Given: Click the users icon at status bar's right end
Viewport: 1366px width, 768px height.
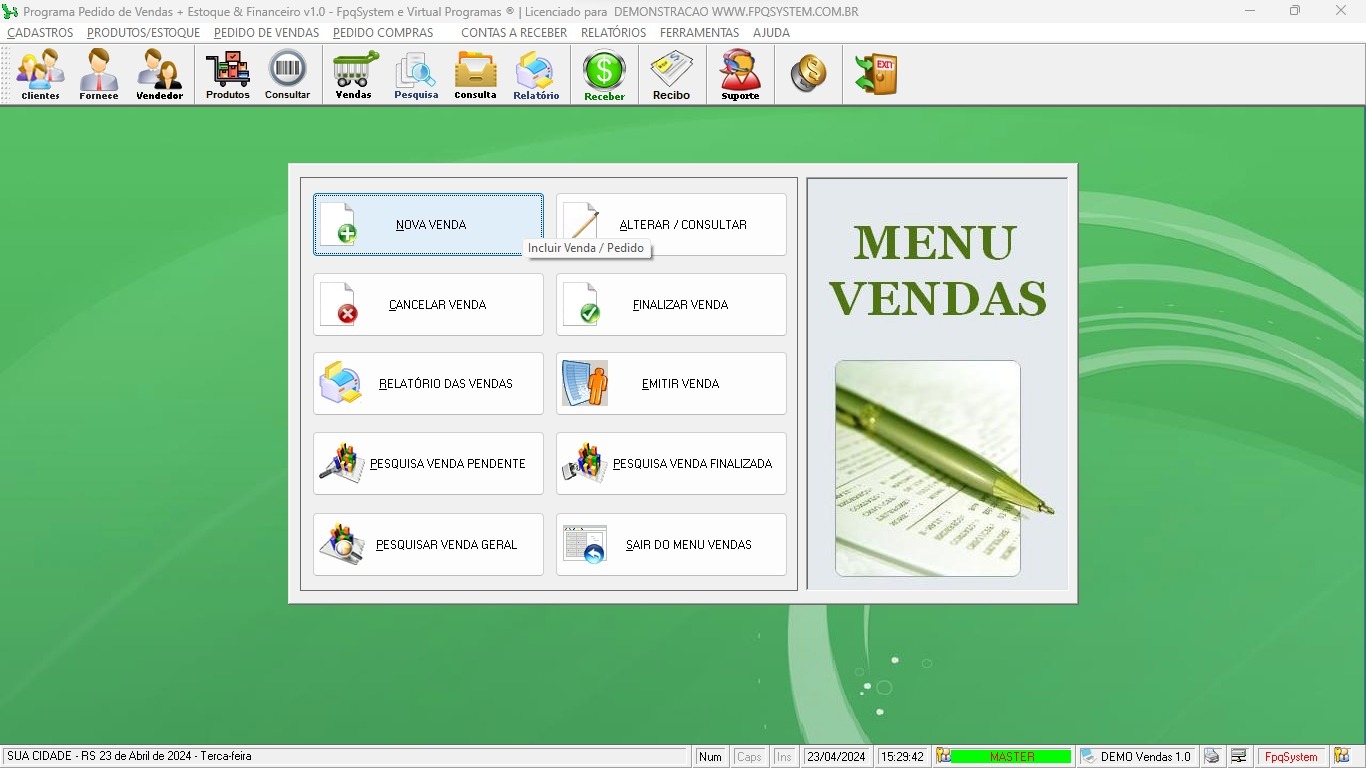Looking at the screenshot, I should coord(1341,757).
